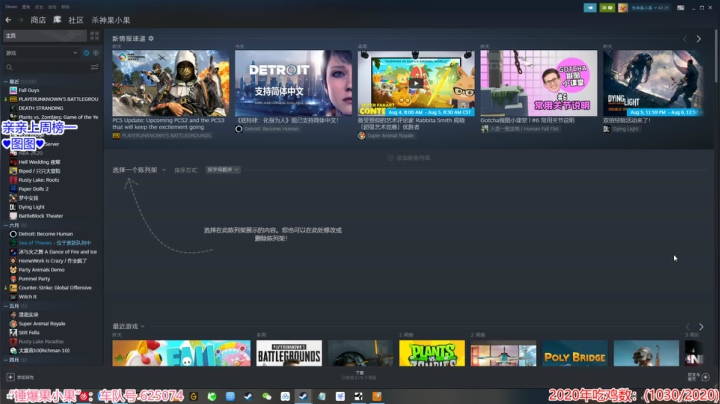
Task: Toggle sort by recent activity clock icon
Action: pyautogui.click(x=86, y=53)
